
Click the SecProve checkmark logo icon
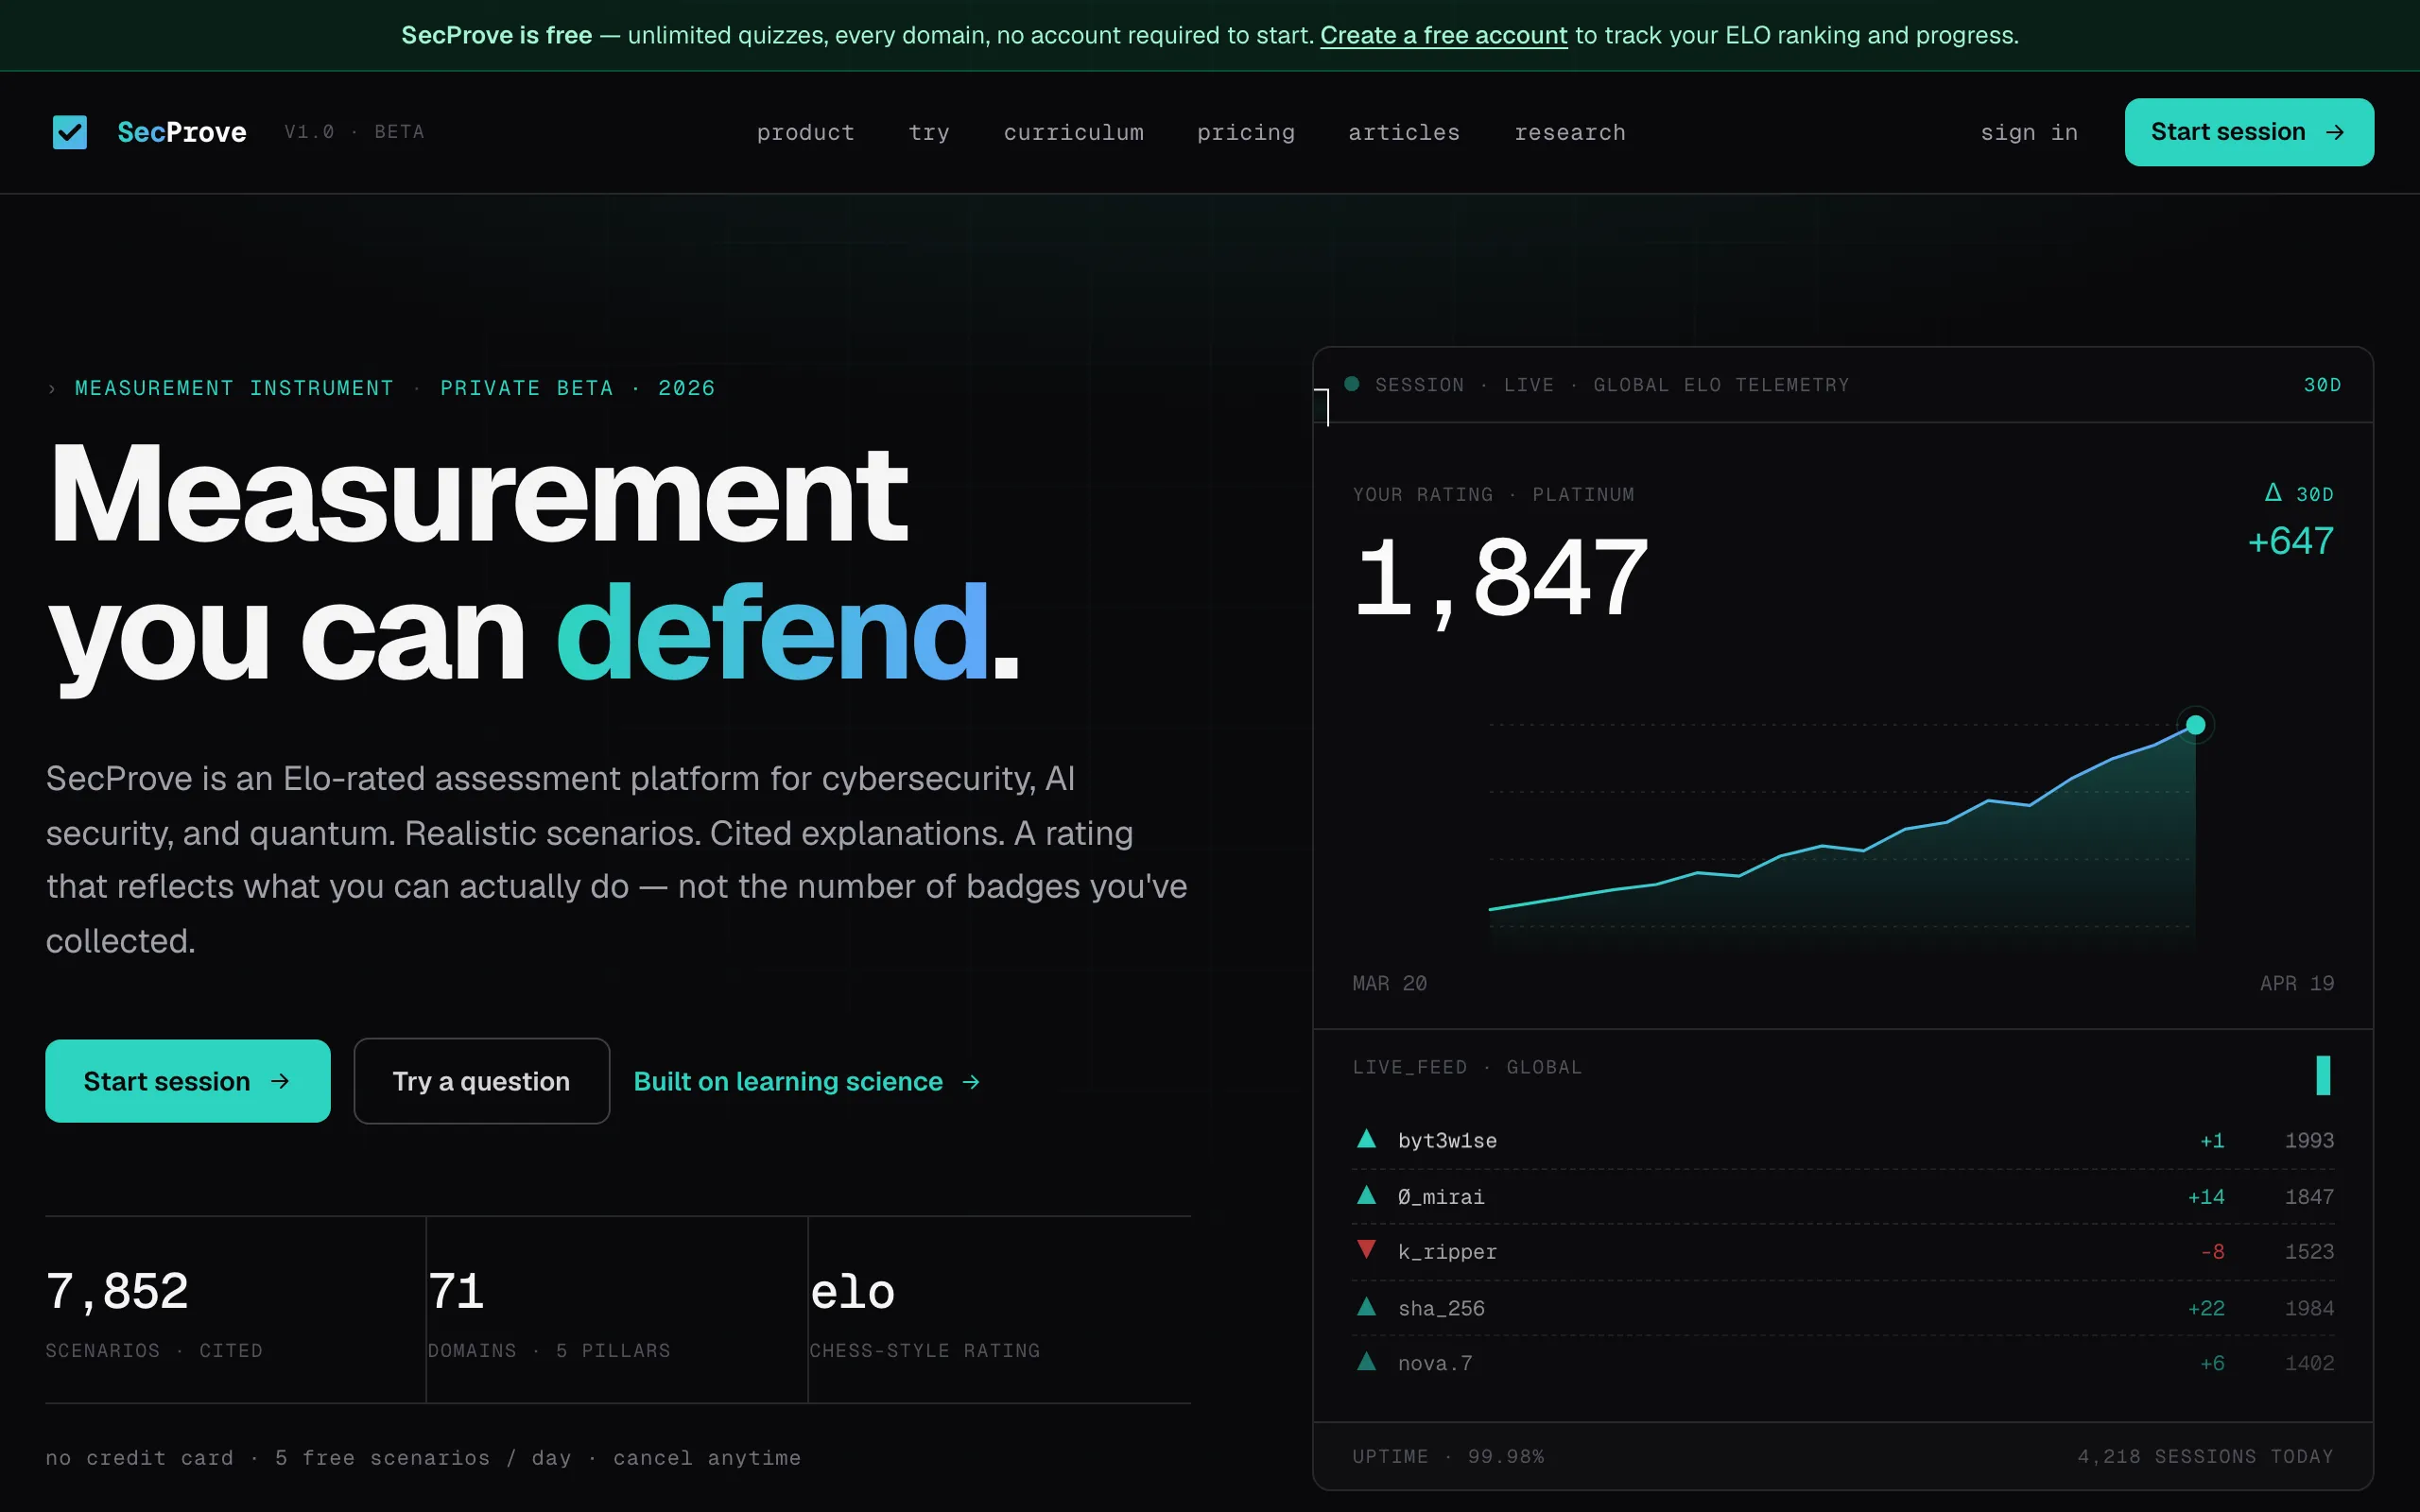(x=70, y=132)
